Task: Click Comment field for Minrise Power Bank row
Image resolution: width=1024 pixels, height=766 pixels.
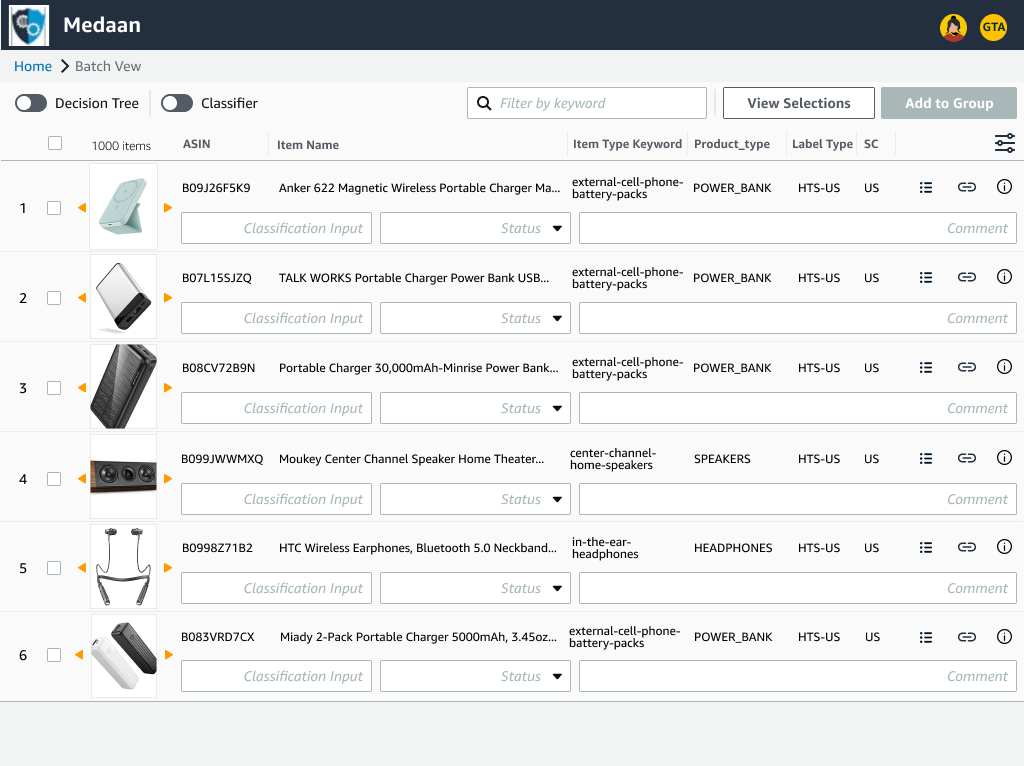Action: coord(797,408)
